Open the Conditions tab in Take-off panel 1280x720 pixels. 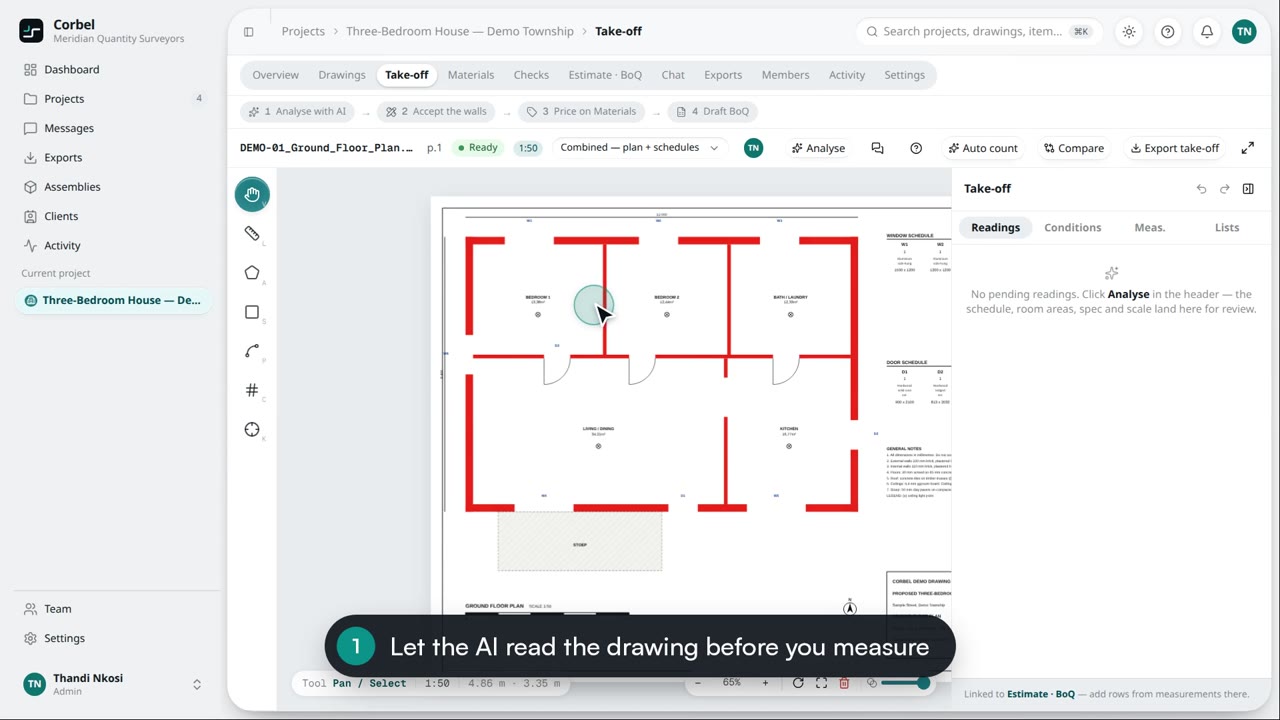pyautogui.click(x=1072, y=228)
